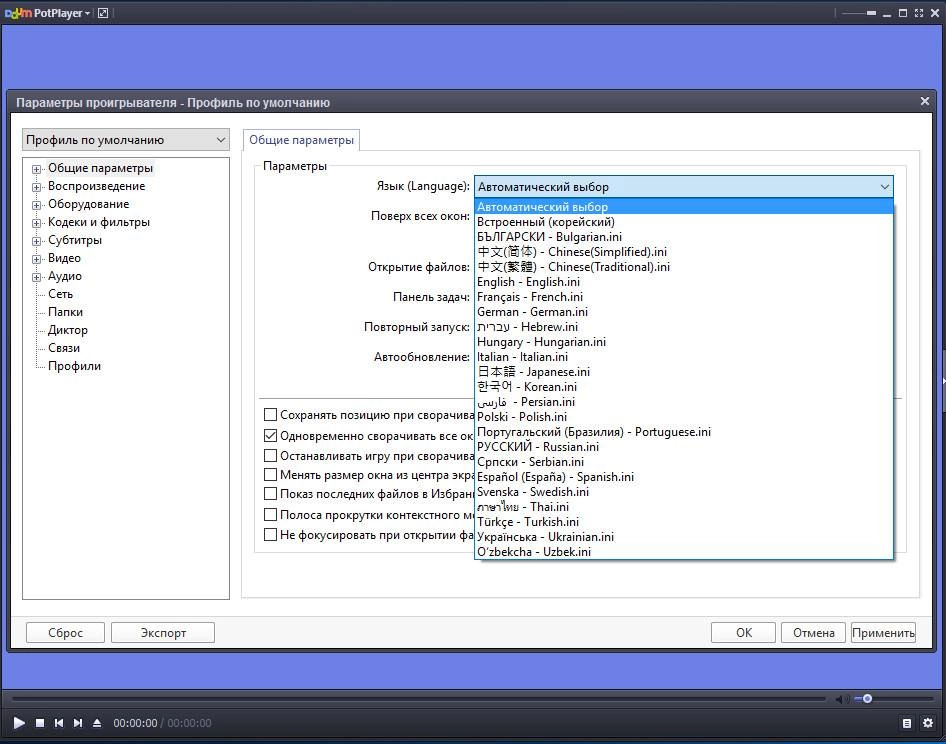This screenshot has height=744, width=946.
Task: Select 'Связи' in the settings tree
Action: (x=64, y=348)
